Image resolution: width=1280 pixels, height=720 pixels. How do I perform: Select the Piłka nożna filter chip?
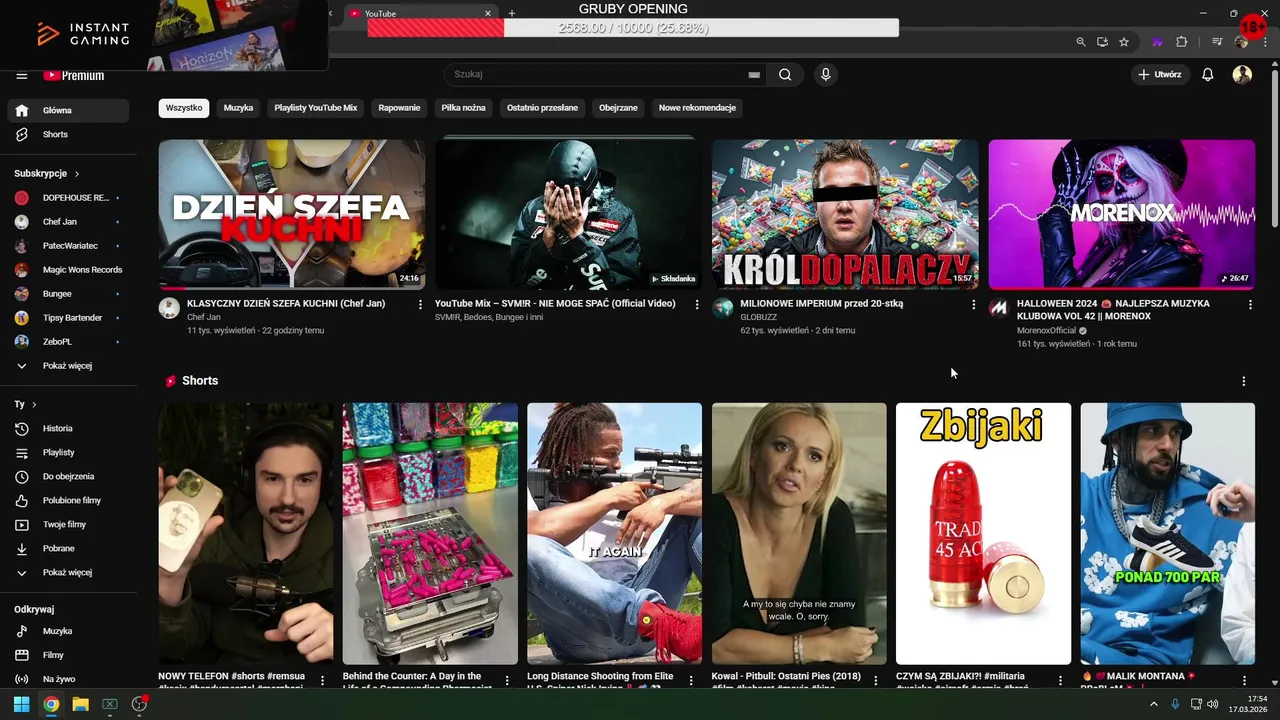(463, 108)
